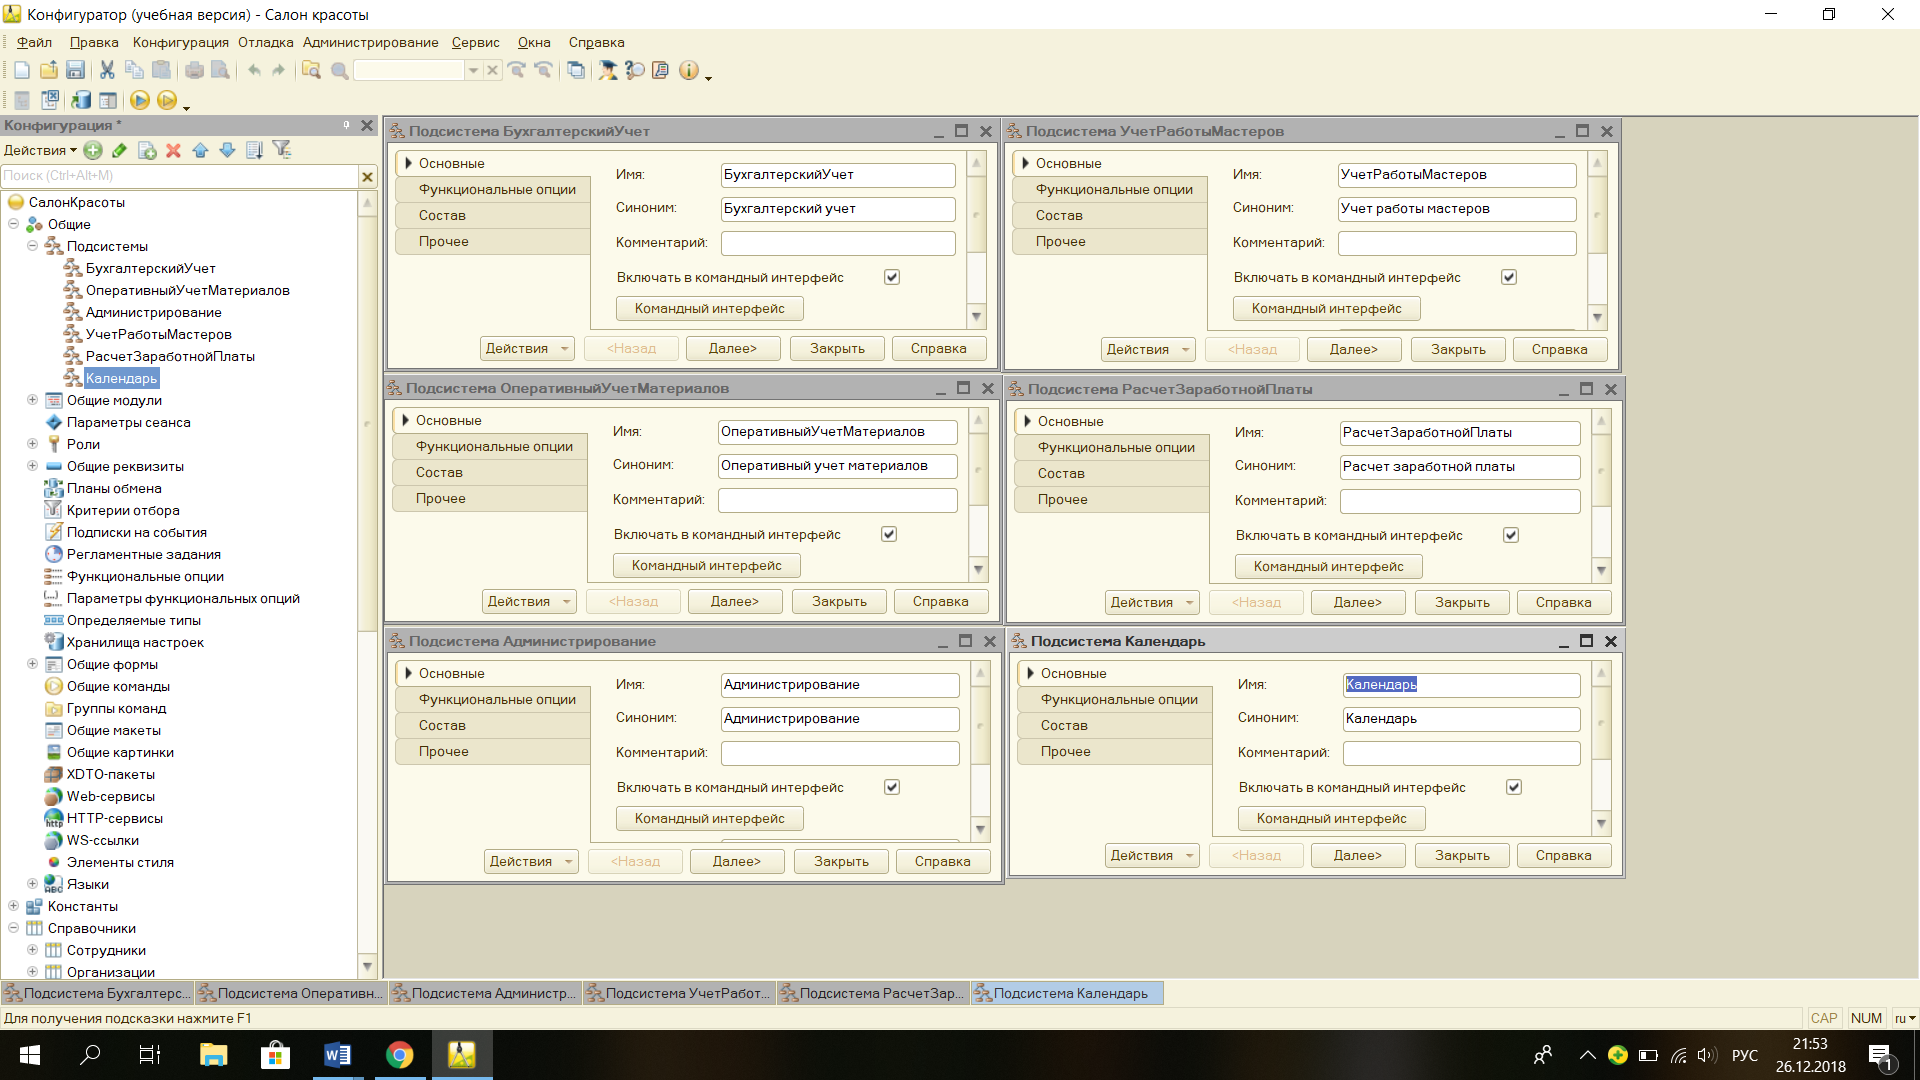Open Действия dropdown in Configuration panel

pos(40,150)
